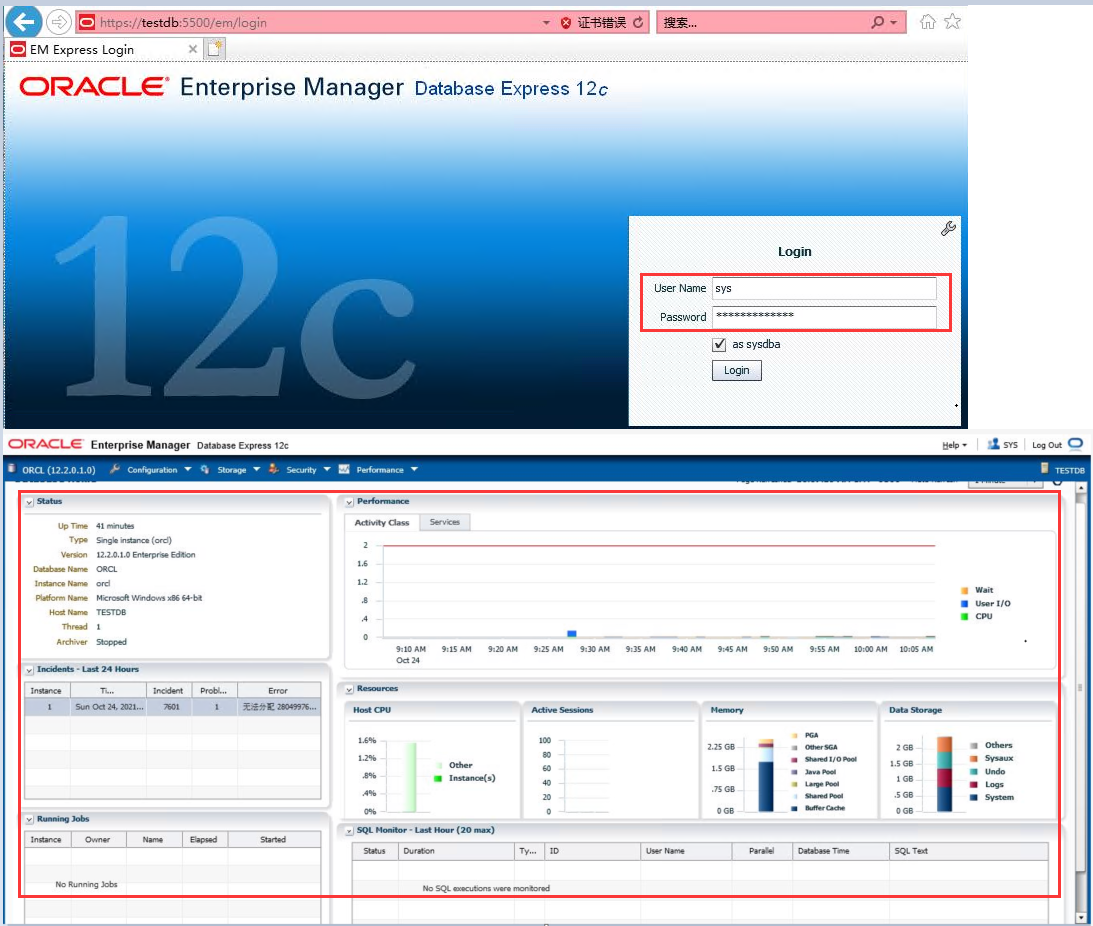Expand the Performance menu arrow
The image size is (1093, 926).
[x=414, y=469]
